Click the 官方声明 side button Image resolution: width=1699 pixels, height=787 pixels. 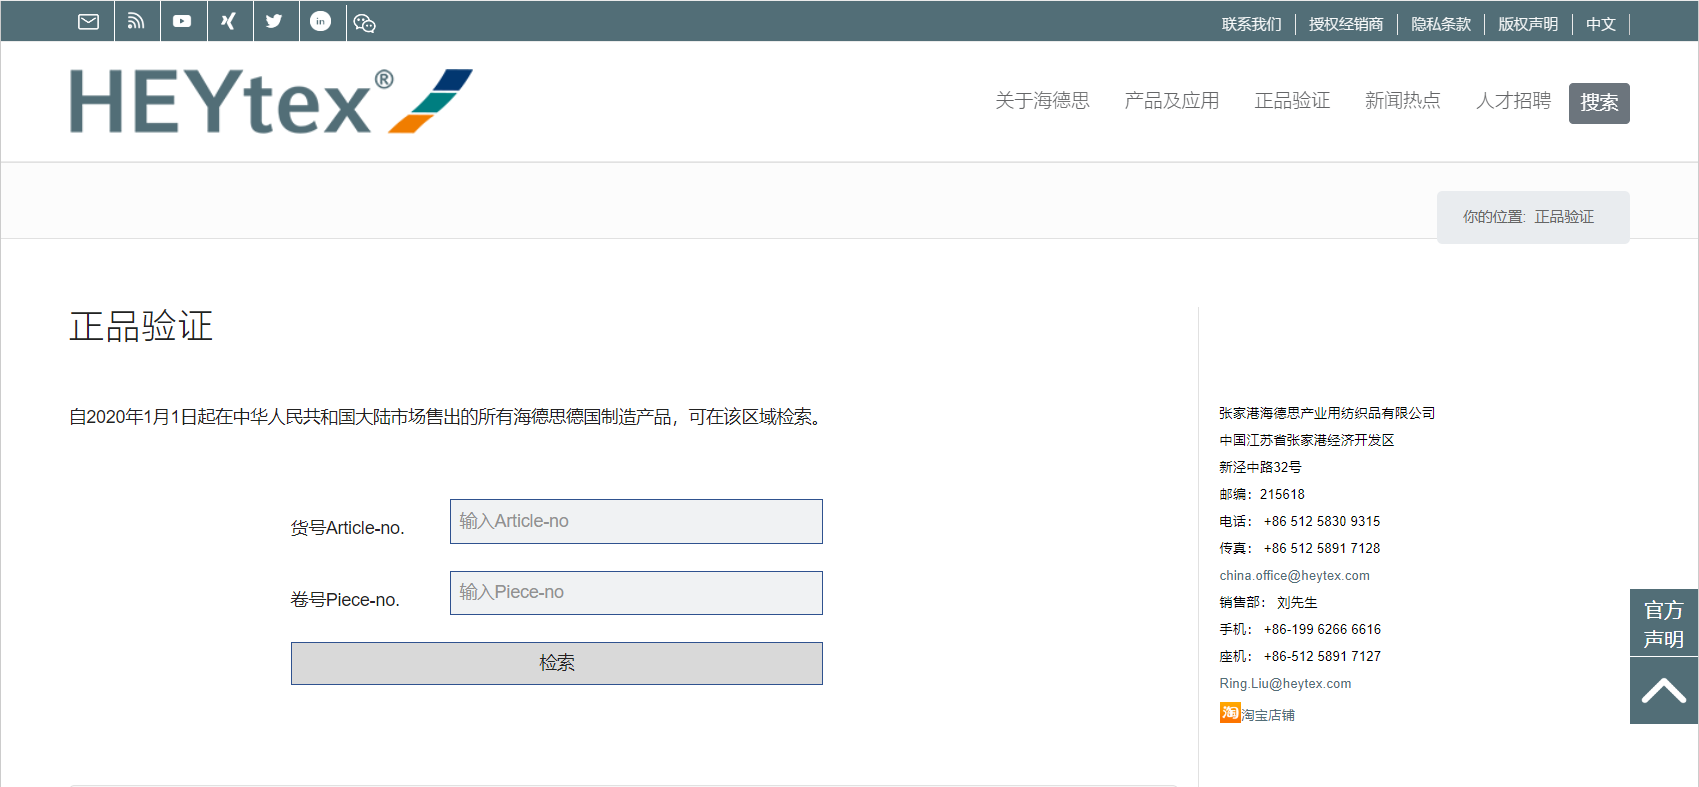point(1663,623)
